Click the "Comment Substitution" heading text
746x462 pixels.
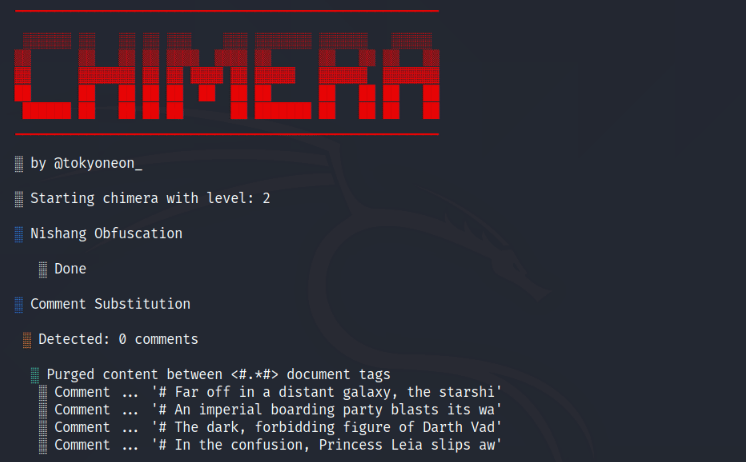(x=110, y=304)
